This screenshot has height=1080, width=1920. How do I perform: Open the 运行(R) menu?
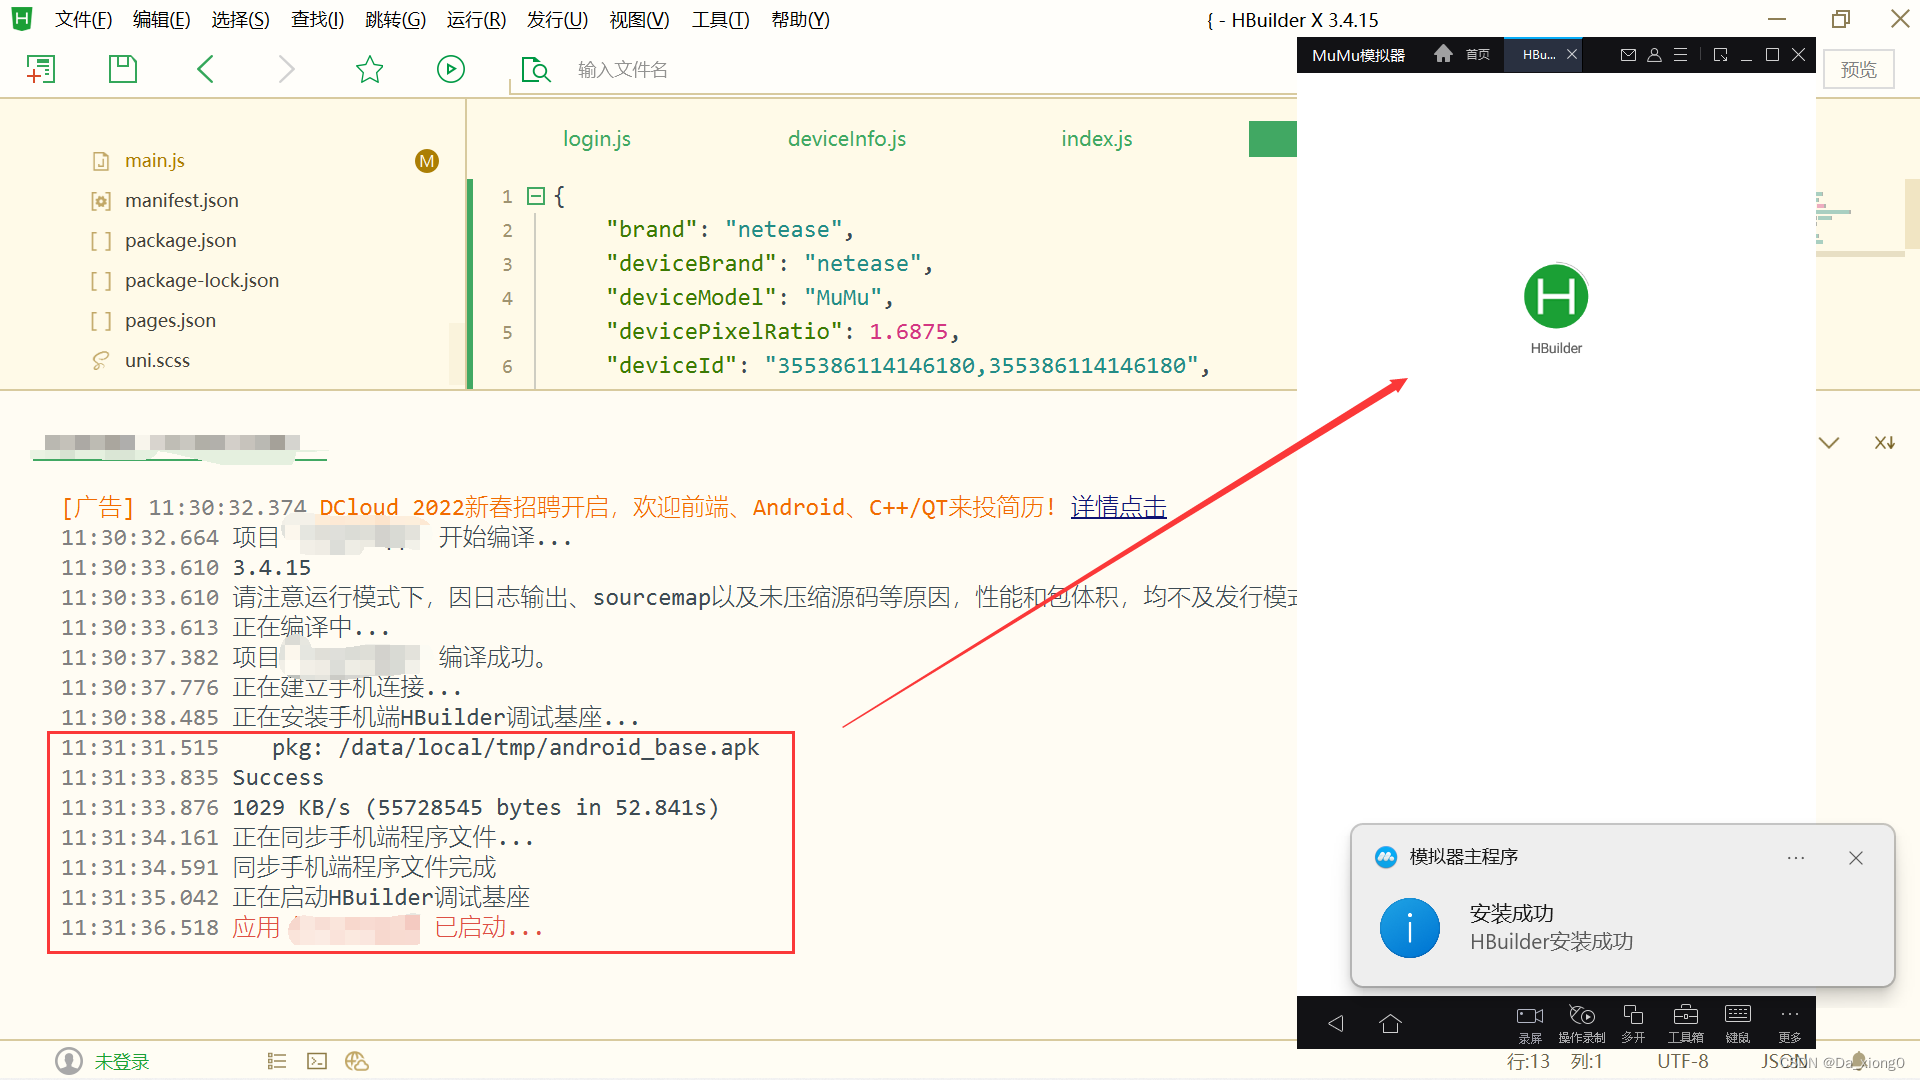[x=476, y=20]
